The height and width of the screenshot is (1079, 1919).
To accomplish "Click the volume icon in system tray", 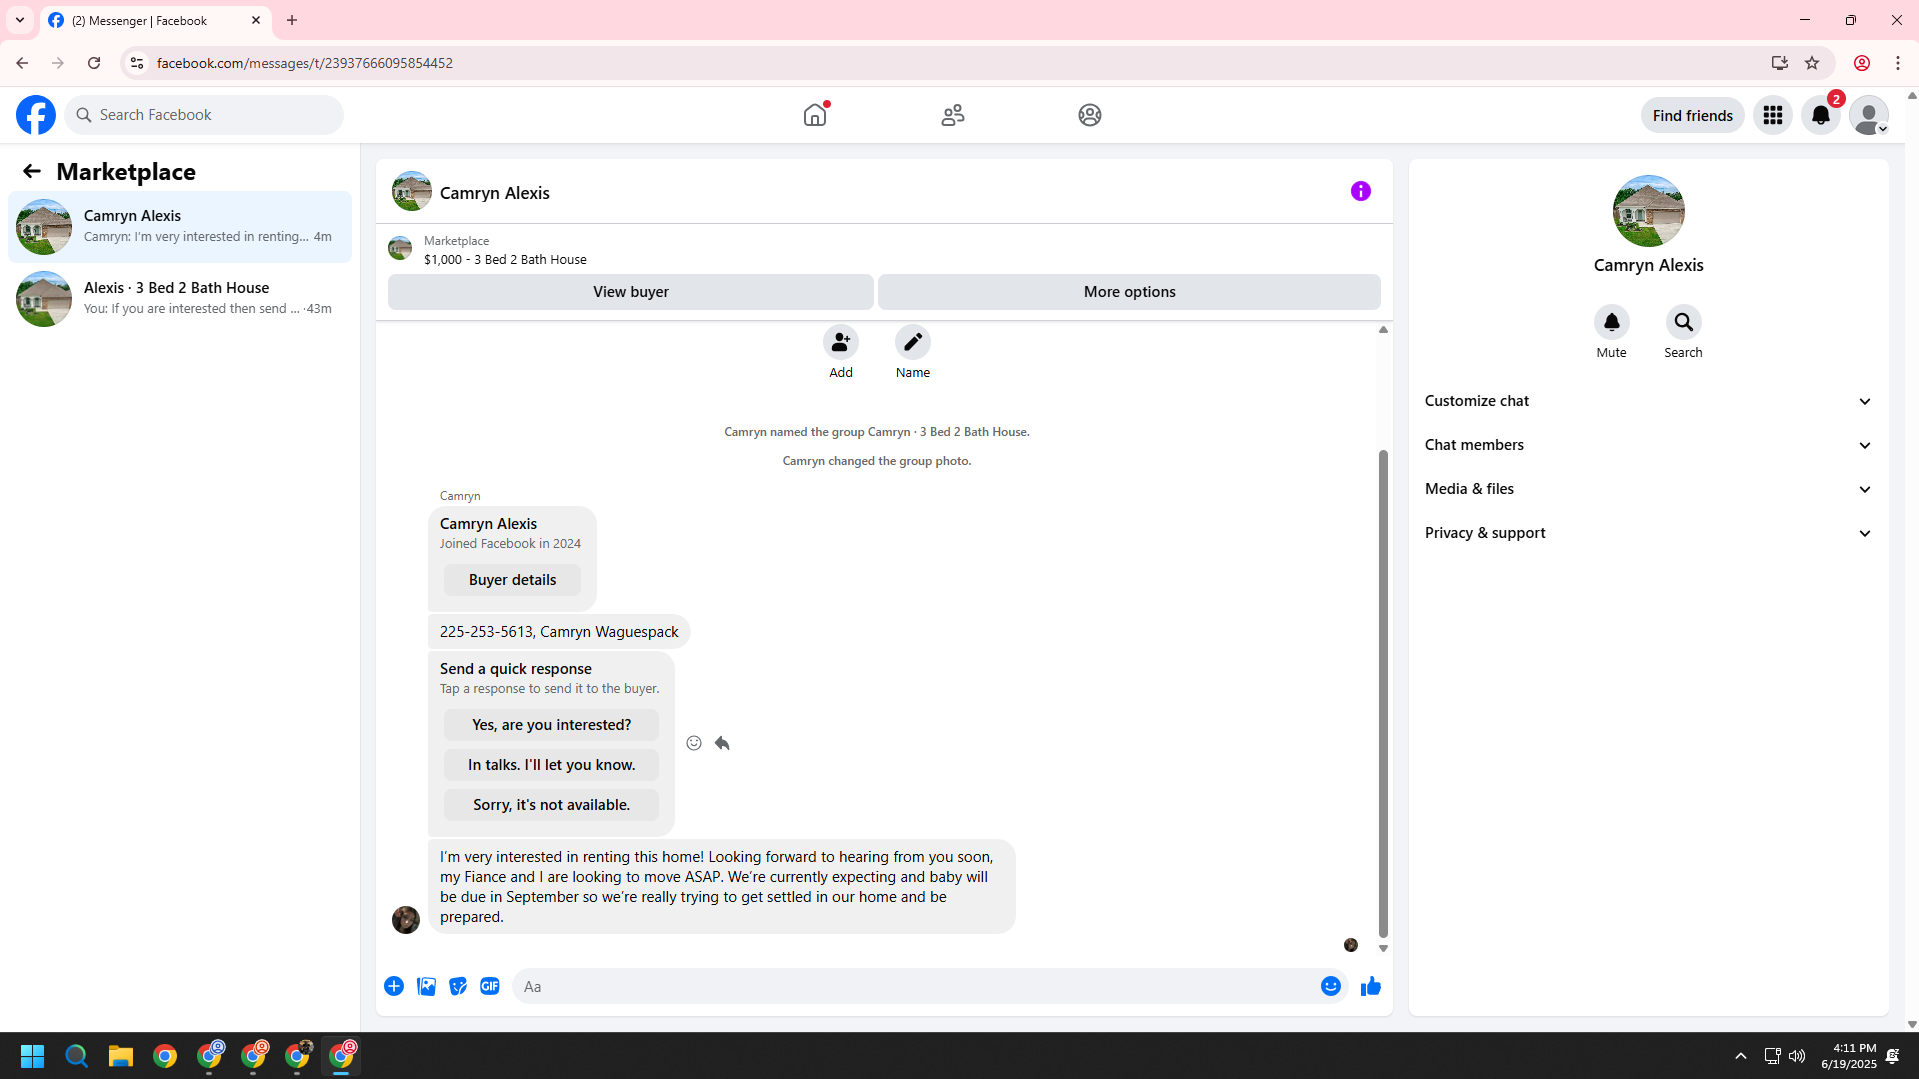I will click(1797, 1056).
